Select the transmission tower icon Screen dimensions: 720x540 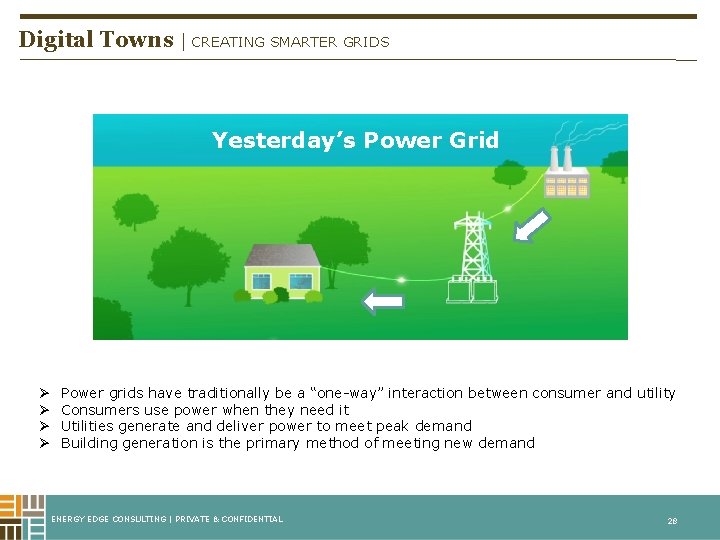[x=473, y=257]
